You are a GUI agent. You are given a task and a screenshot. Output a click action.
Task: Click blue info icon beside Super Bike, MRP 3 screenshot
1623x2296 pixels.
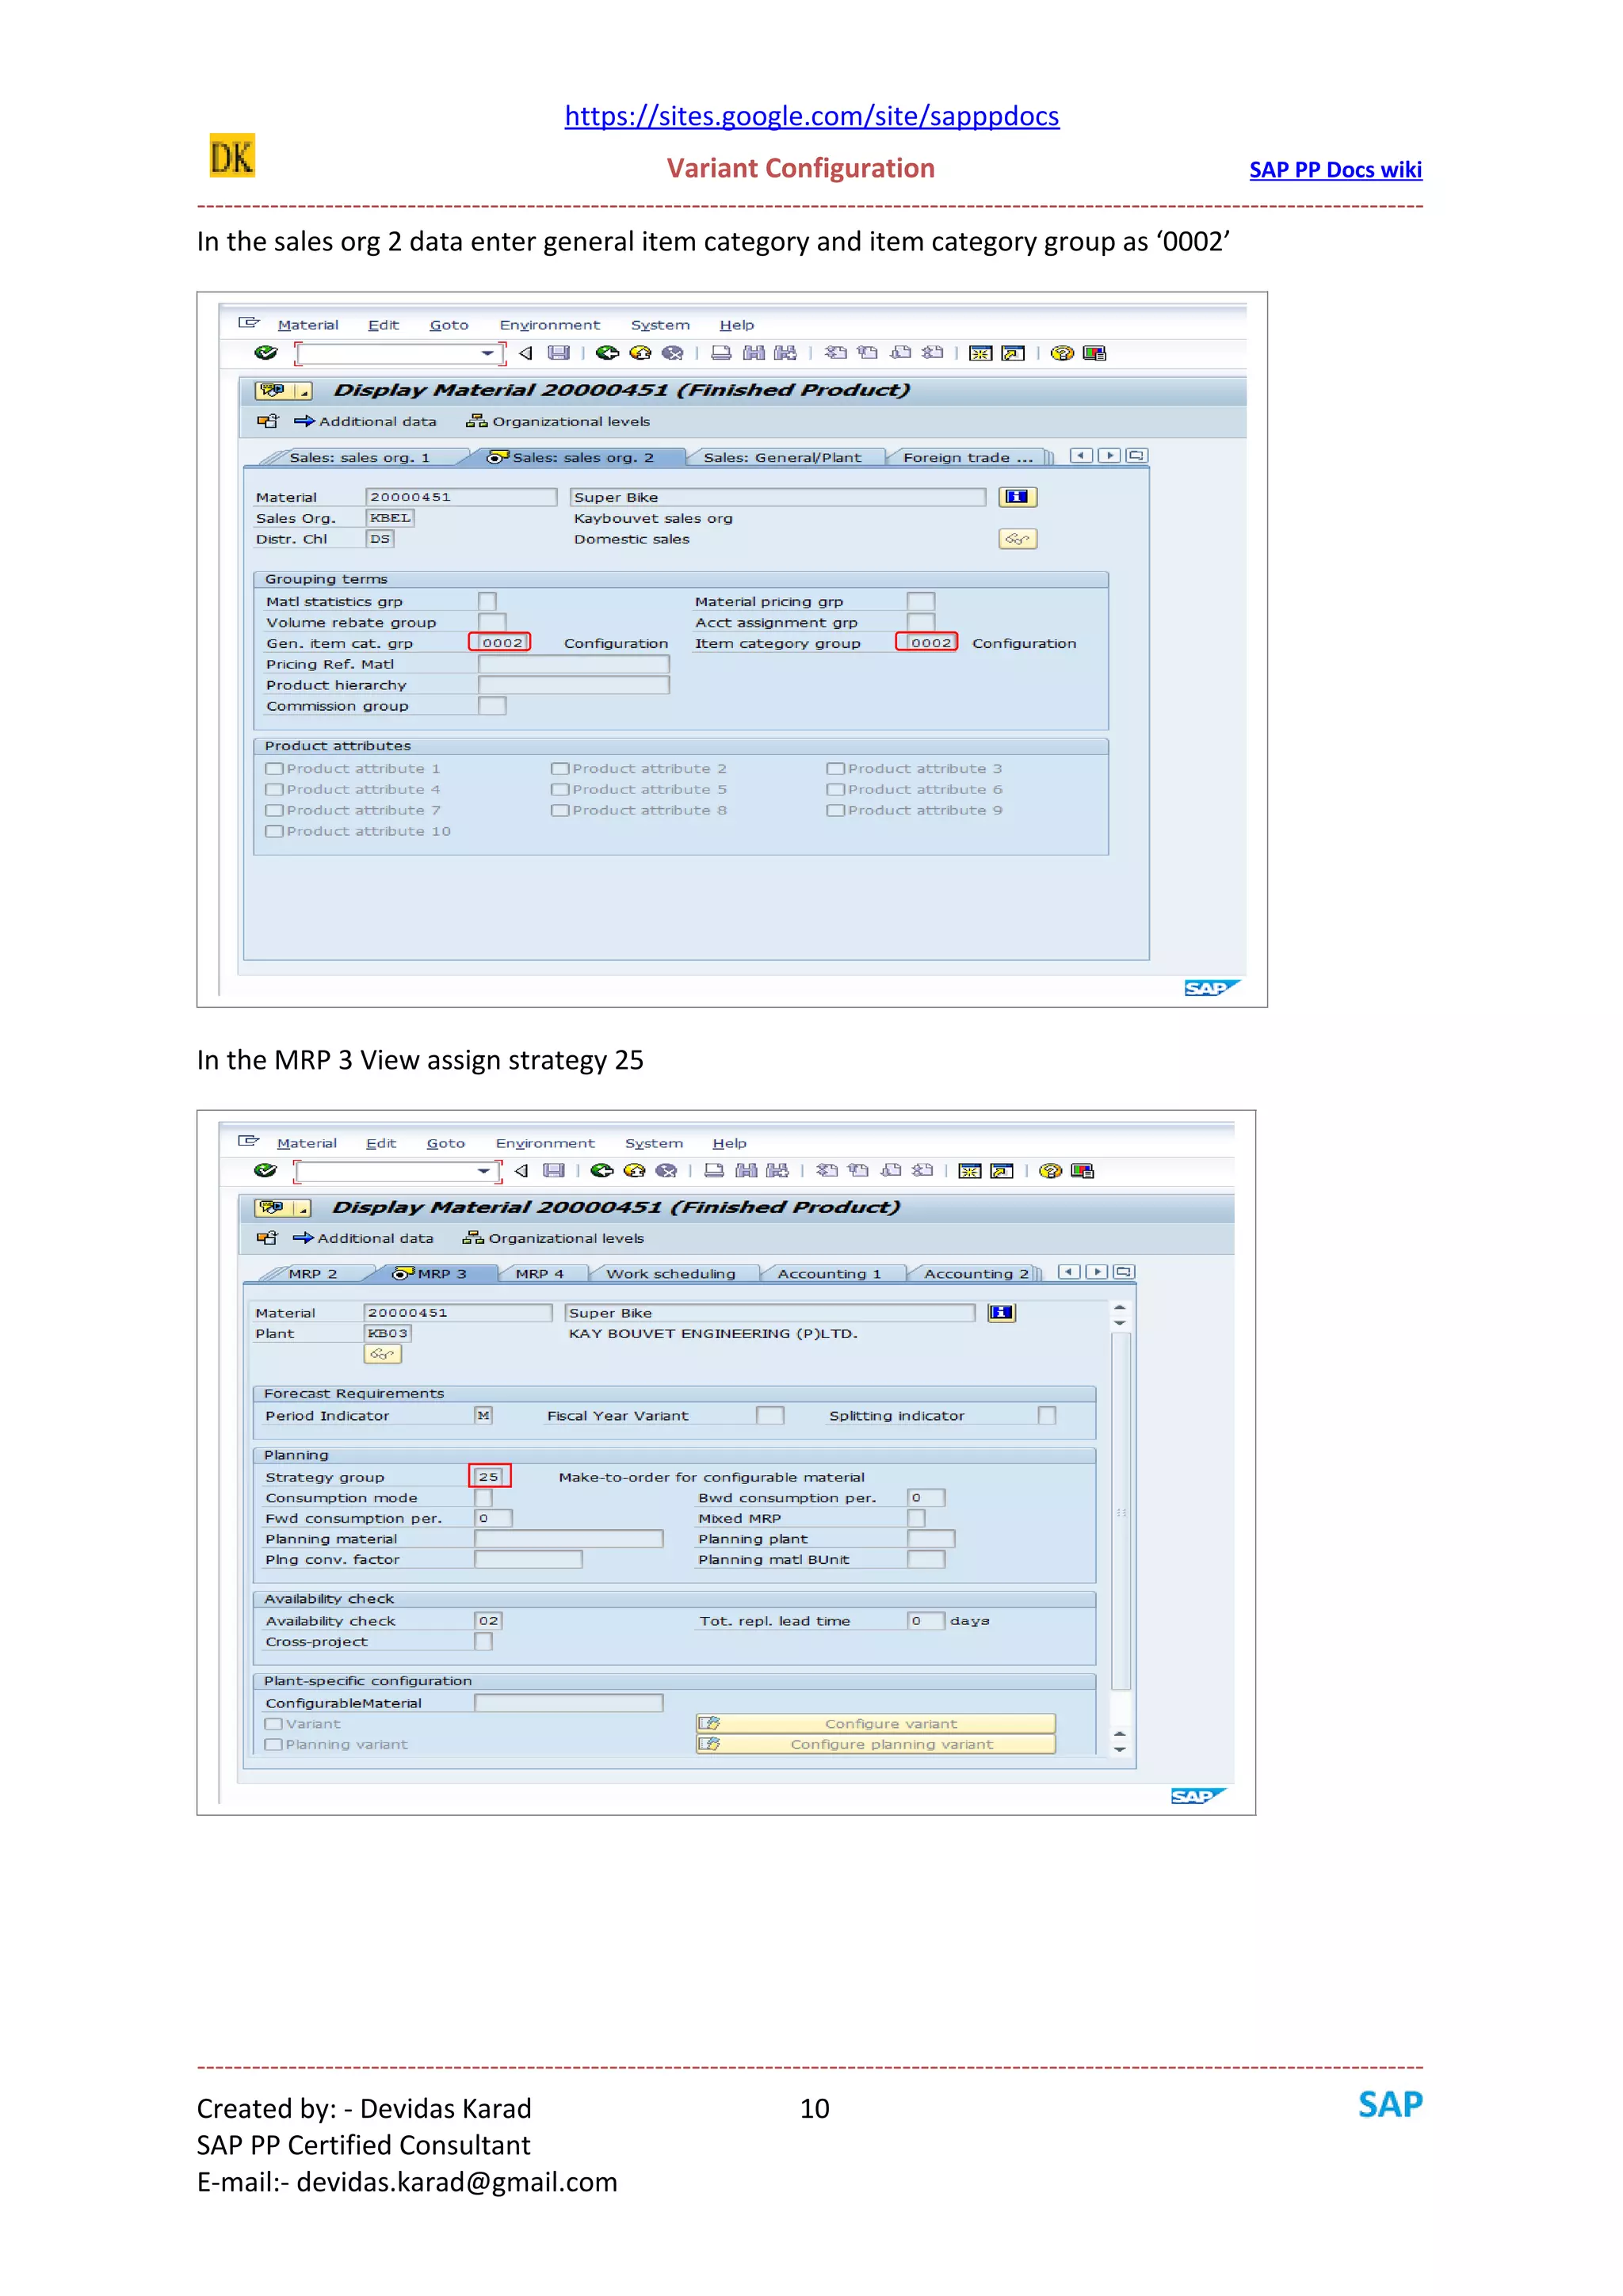[x=1002, y=1313]
